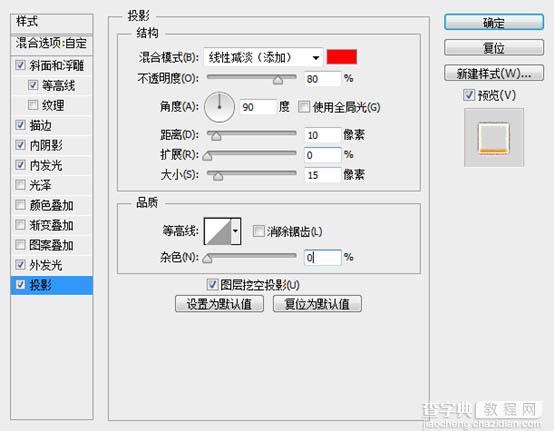This screenshot has height=431, width=554.
Task: Select 混合选项:自定 in styles list
Action: click(x=52, y=44)
